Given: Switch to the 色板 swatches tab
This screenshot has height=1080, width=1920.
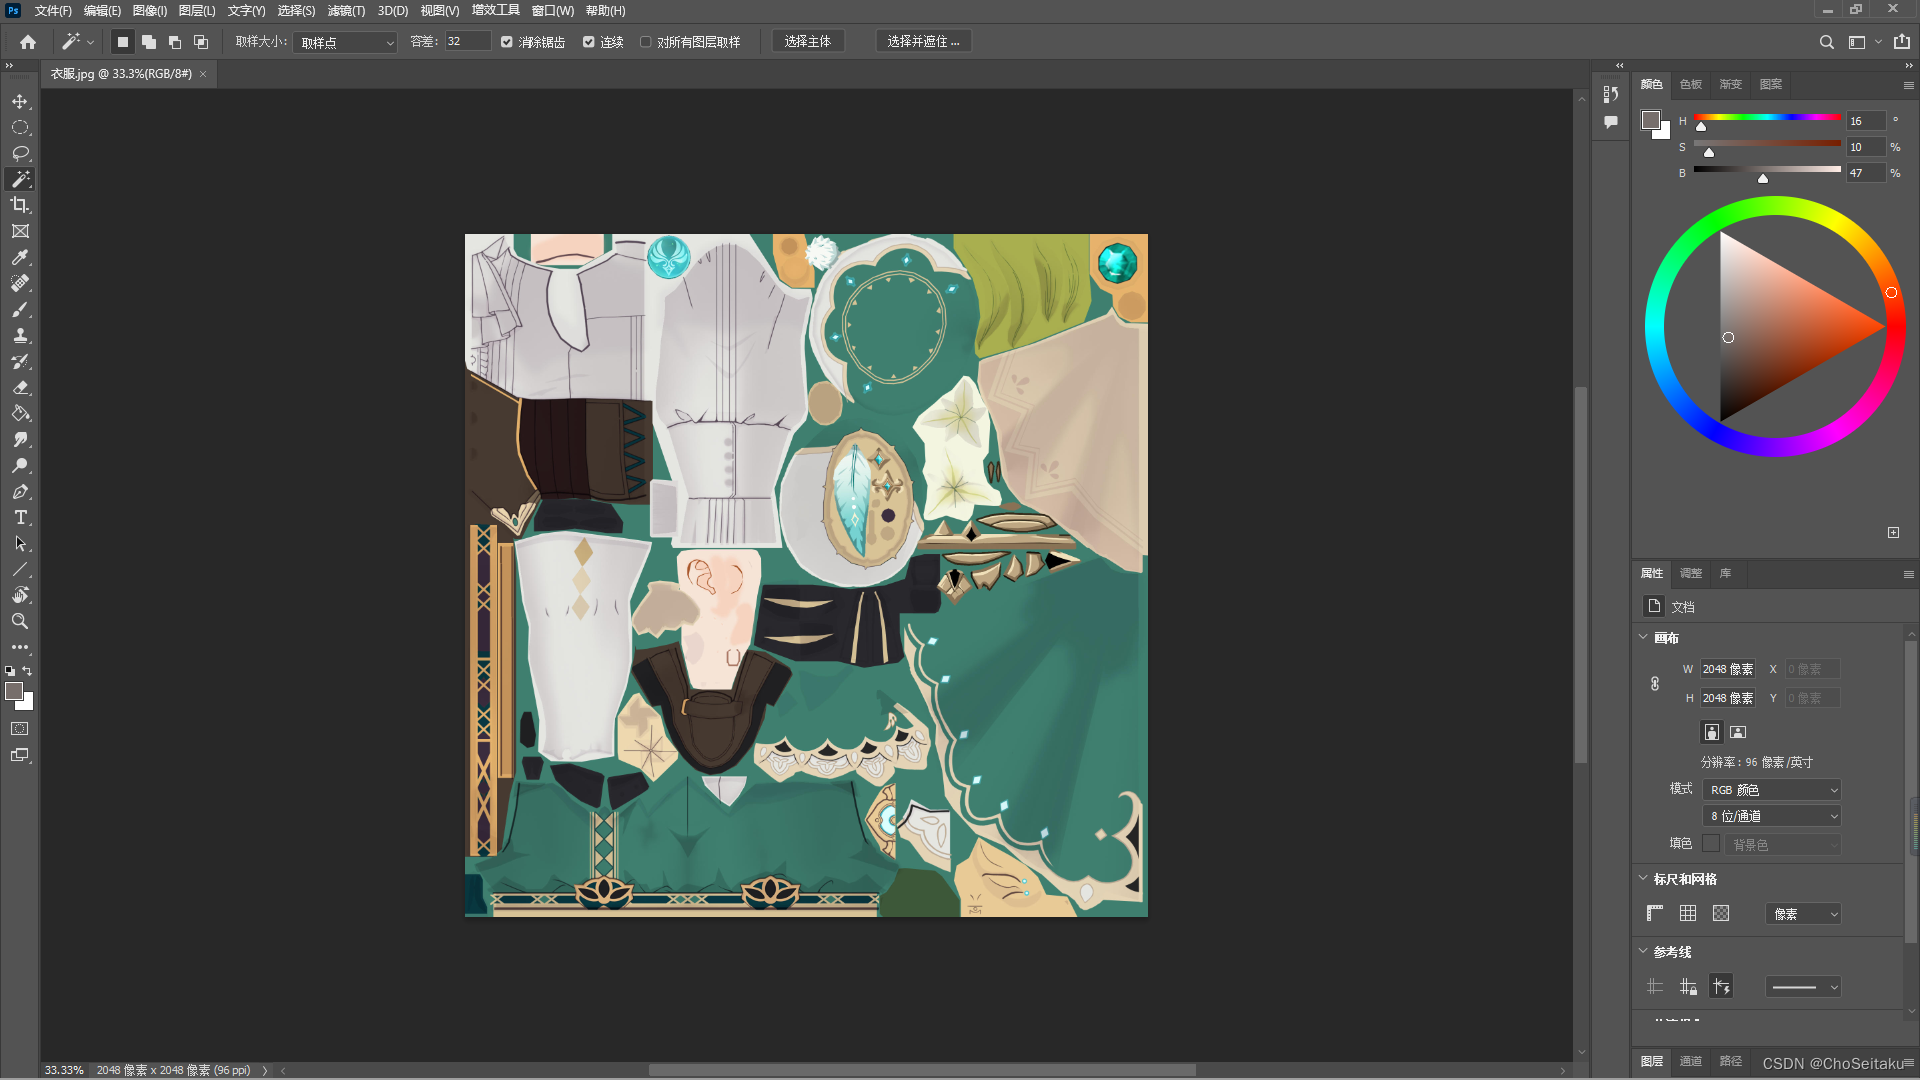Looking at the screenshot, I should [x=1690, y=84].
